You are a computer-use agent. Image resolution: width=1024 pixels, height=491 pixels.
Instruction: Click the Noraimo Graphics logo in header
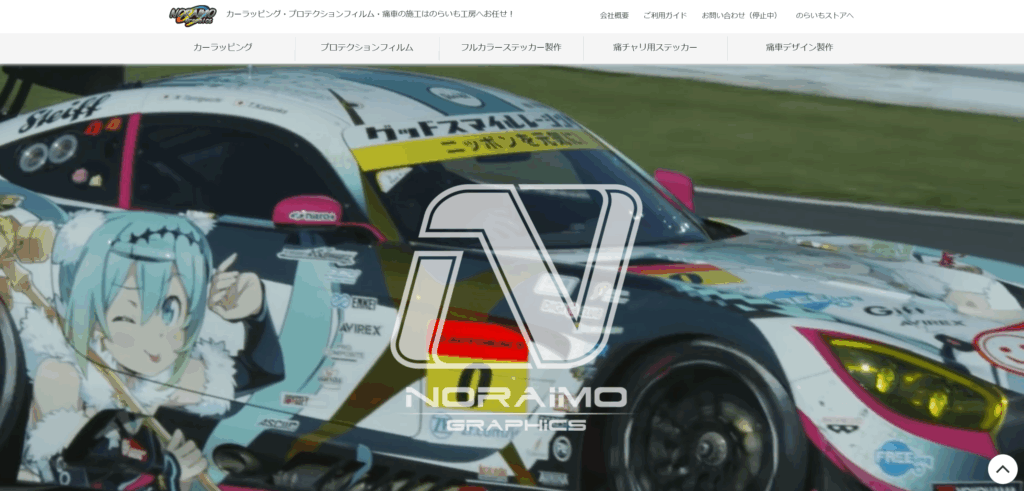193,15
